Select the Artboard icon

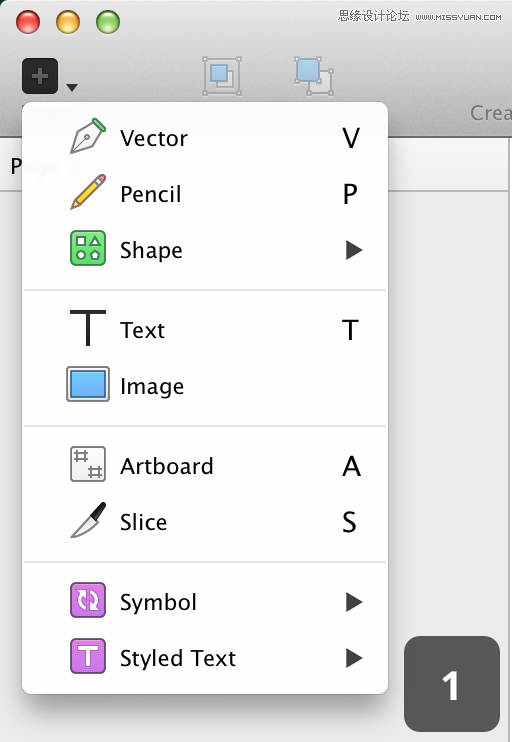tap(88, 464)
